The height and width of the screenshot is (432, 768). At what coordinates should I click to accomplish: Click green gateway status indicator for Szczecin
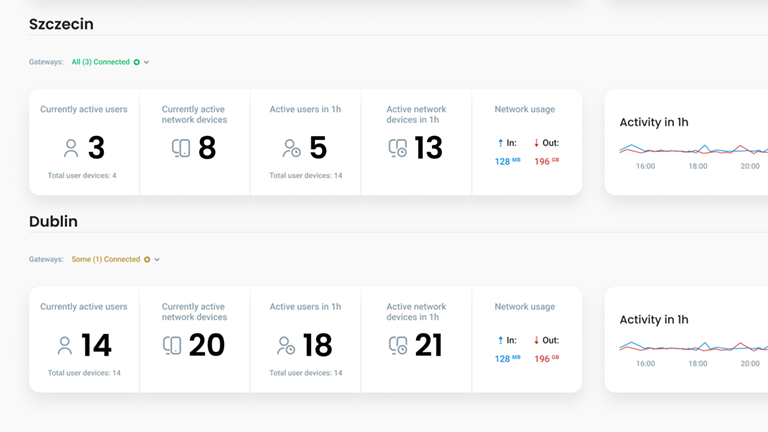point(137,62)
